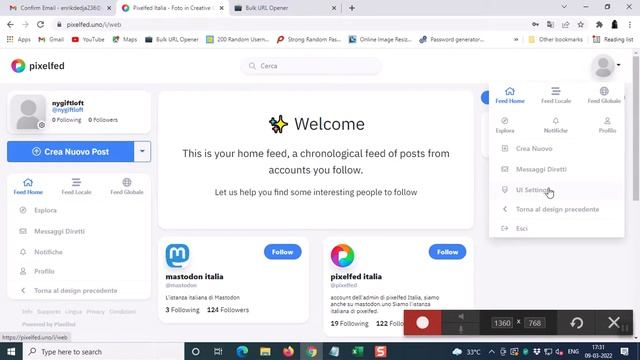Click page vertical scrollbar

636,128
